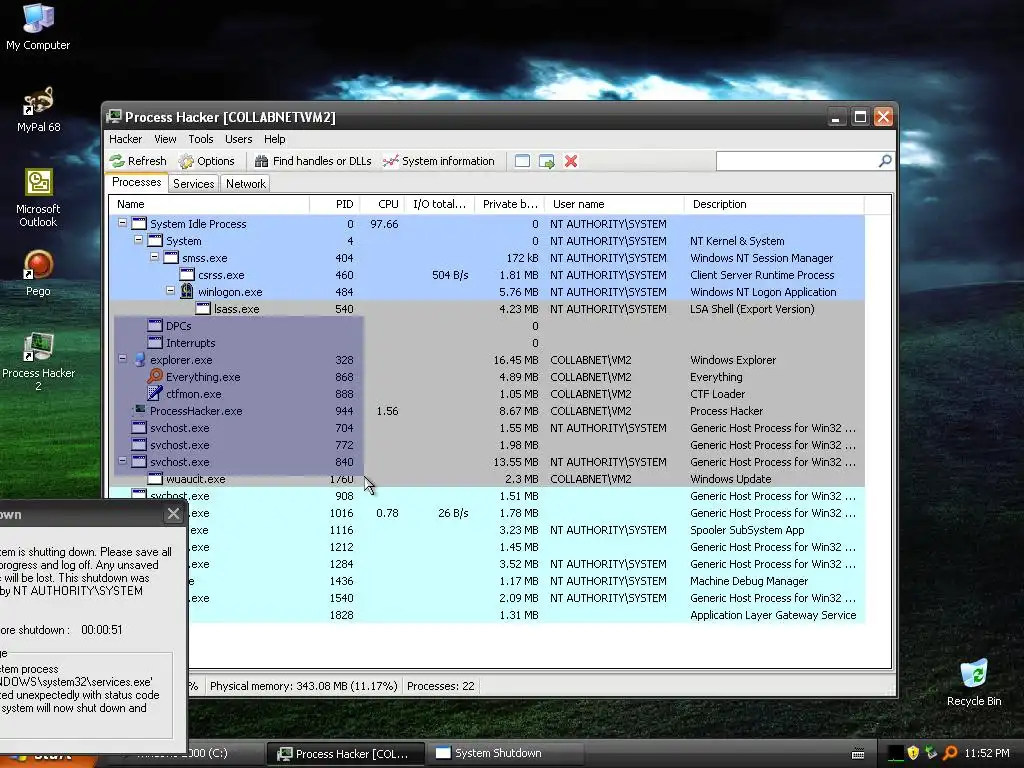This screenshot has width=1024, height=768.
Task: Sort by Description column header
Action: (x=774, y=204)
